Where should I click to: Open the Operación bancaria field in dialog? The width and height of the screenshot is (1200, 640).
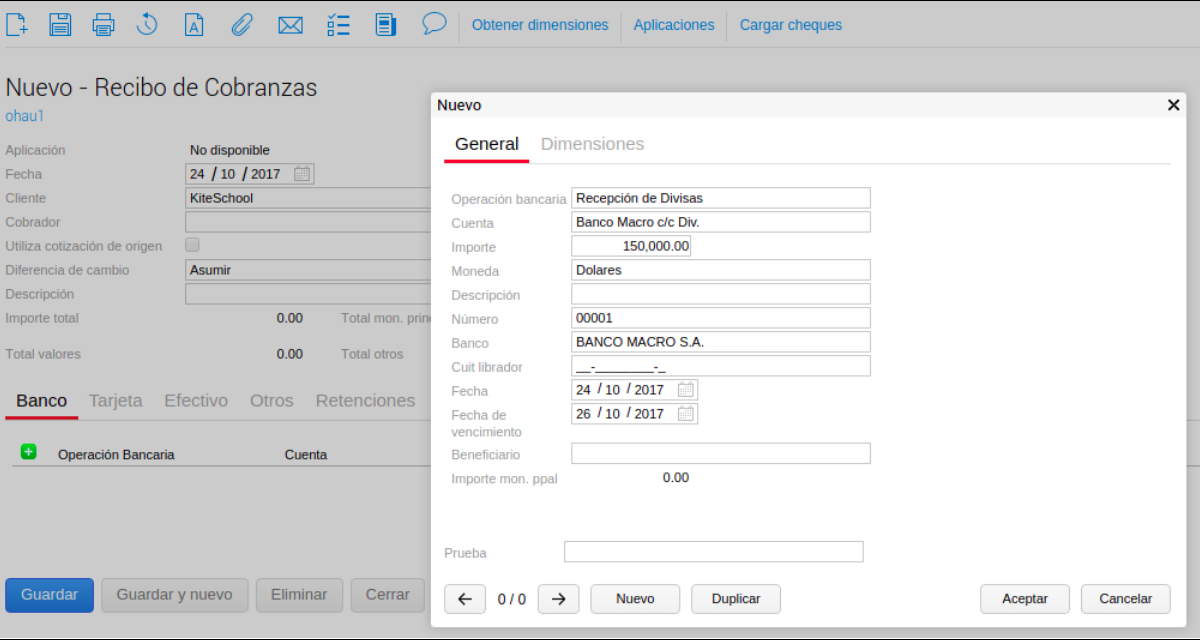pyautogui.click(x=720, y=198)
